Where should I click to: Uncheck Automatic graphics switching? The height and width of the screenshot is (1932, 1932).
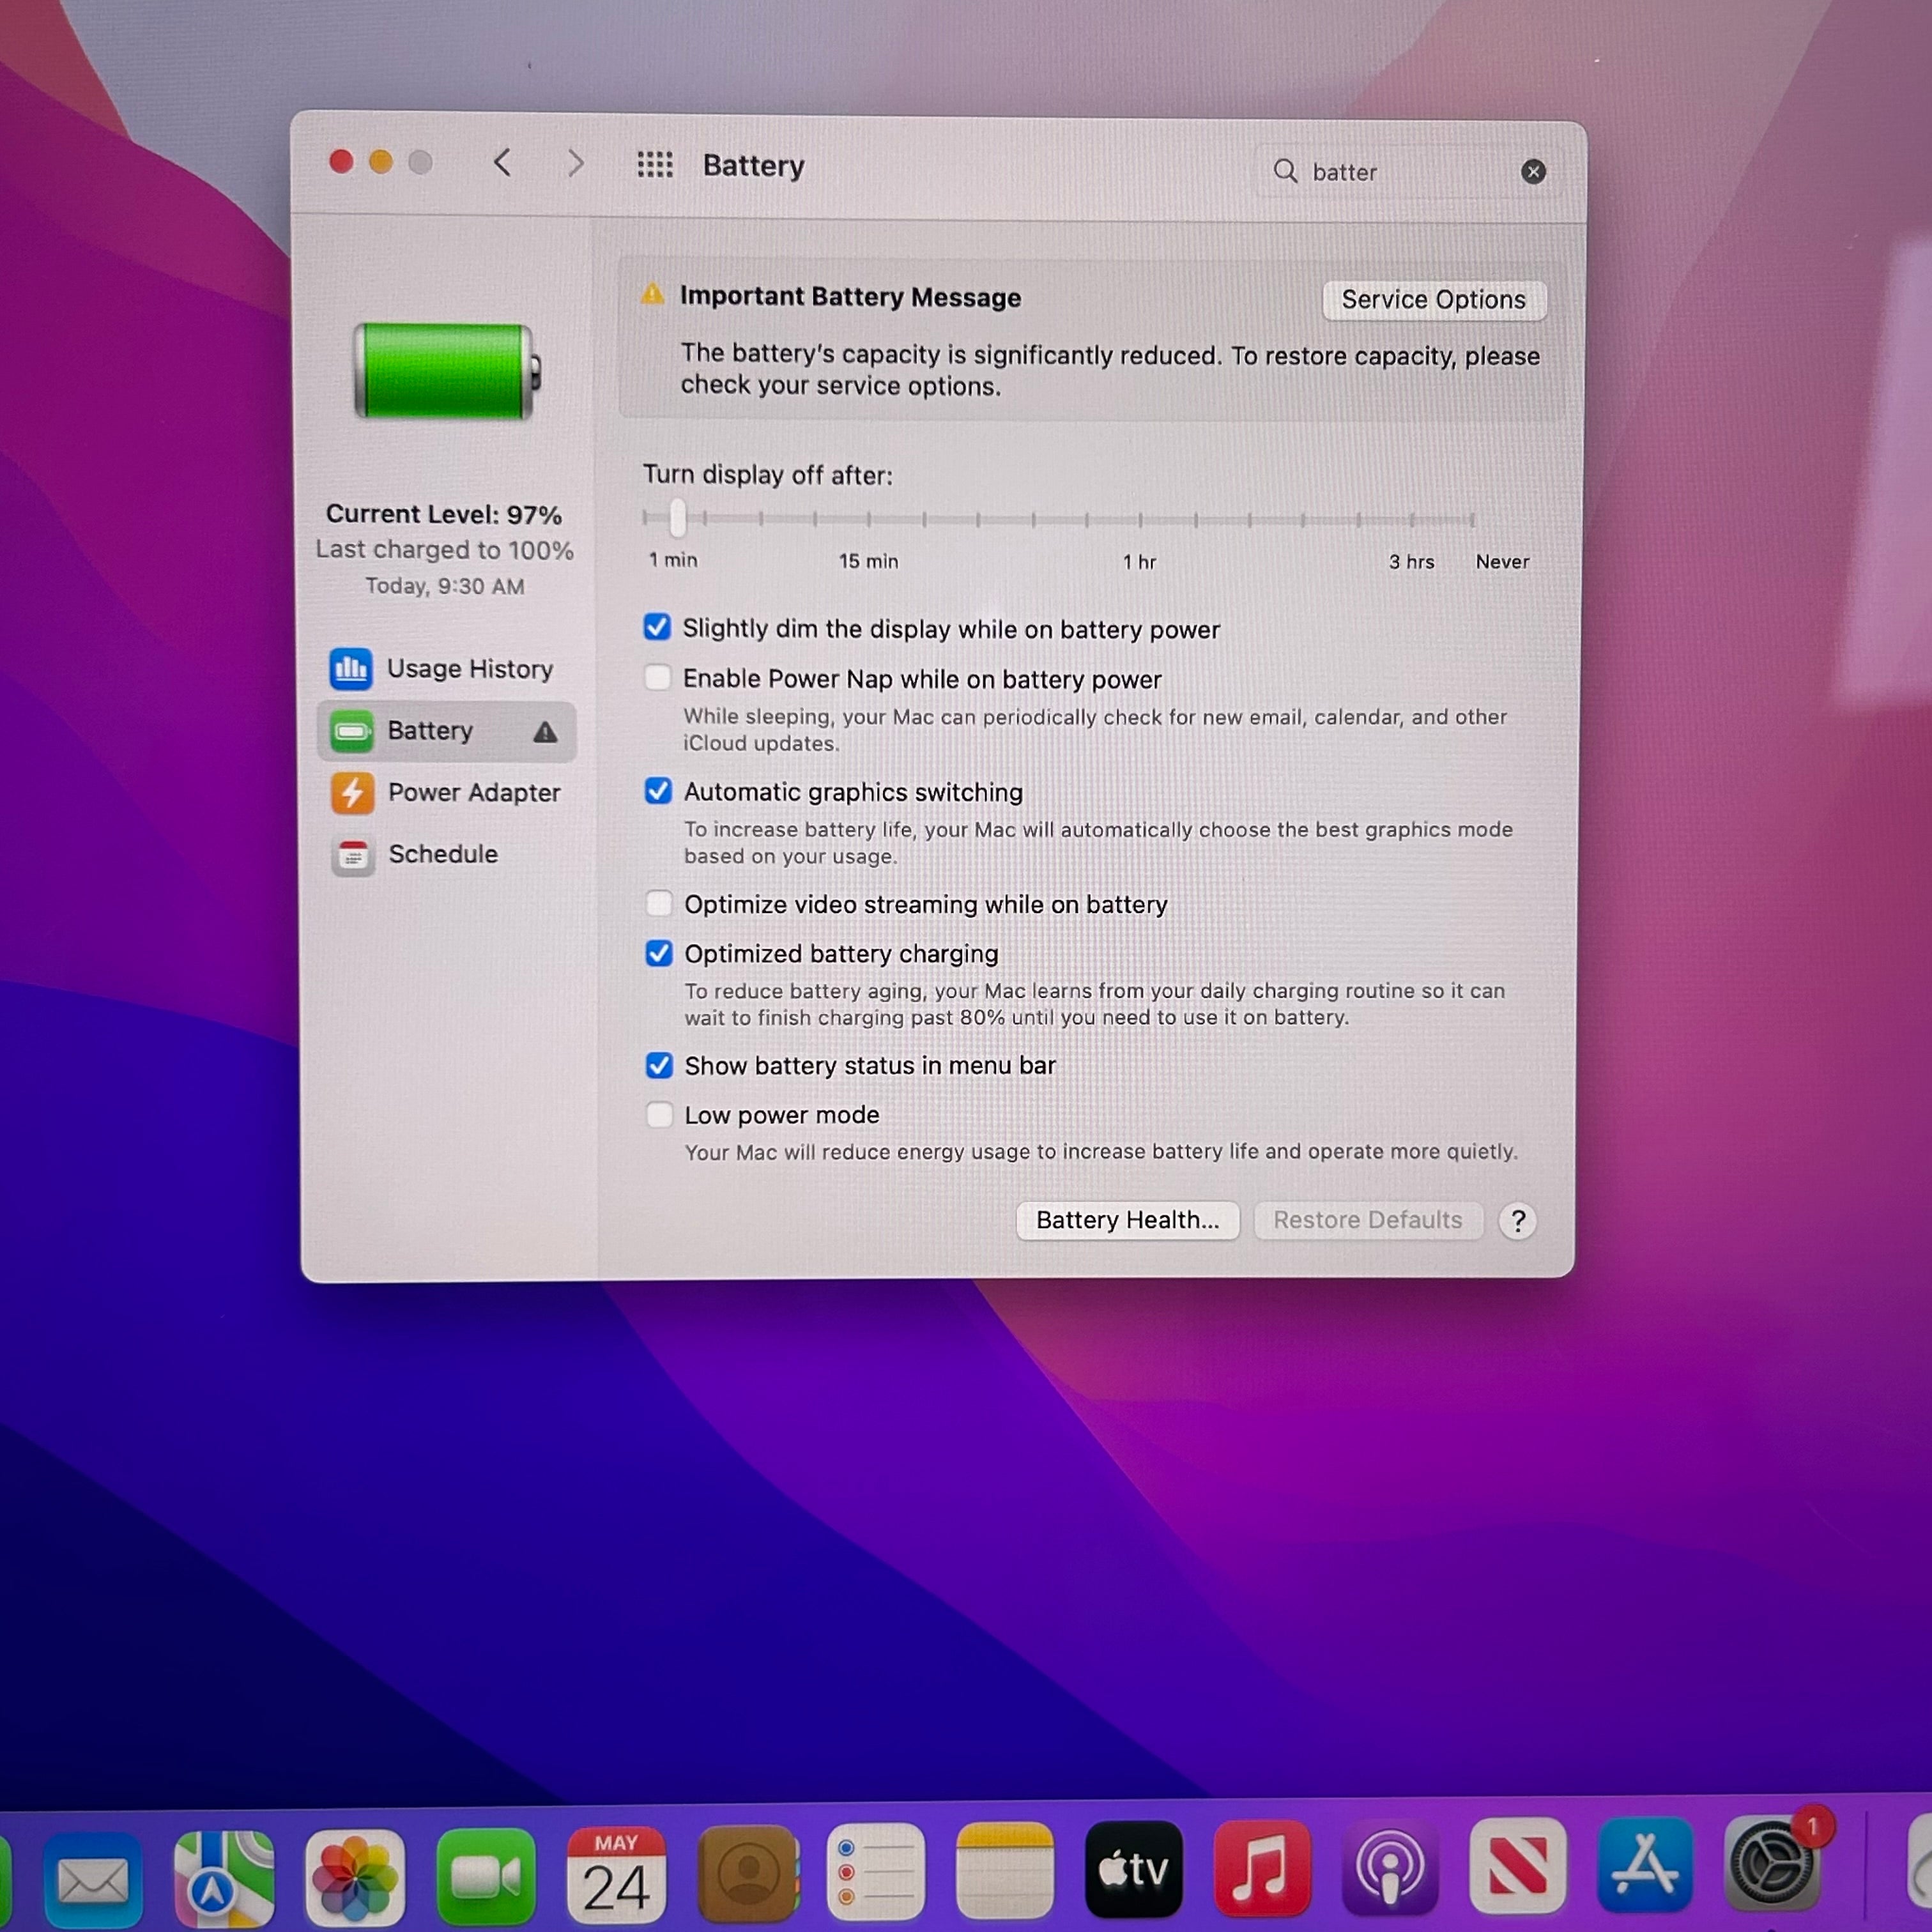pyautogui.click(x=658, y=790)
